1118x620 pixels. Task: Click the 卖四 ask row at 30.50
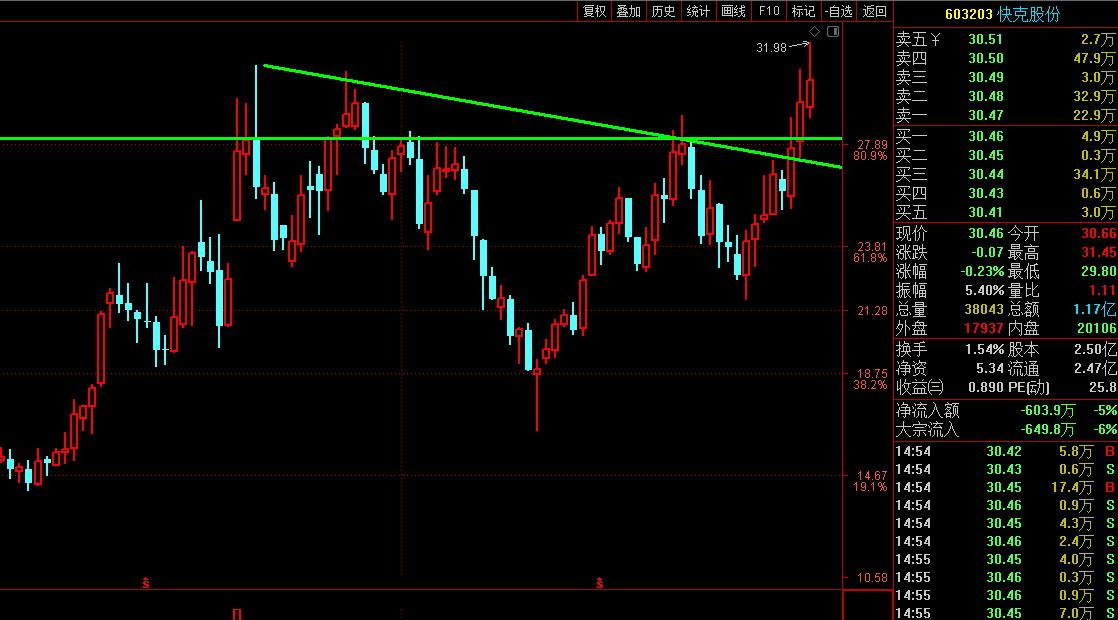pyautogui.click(x=1005, y=58)
